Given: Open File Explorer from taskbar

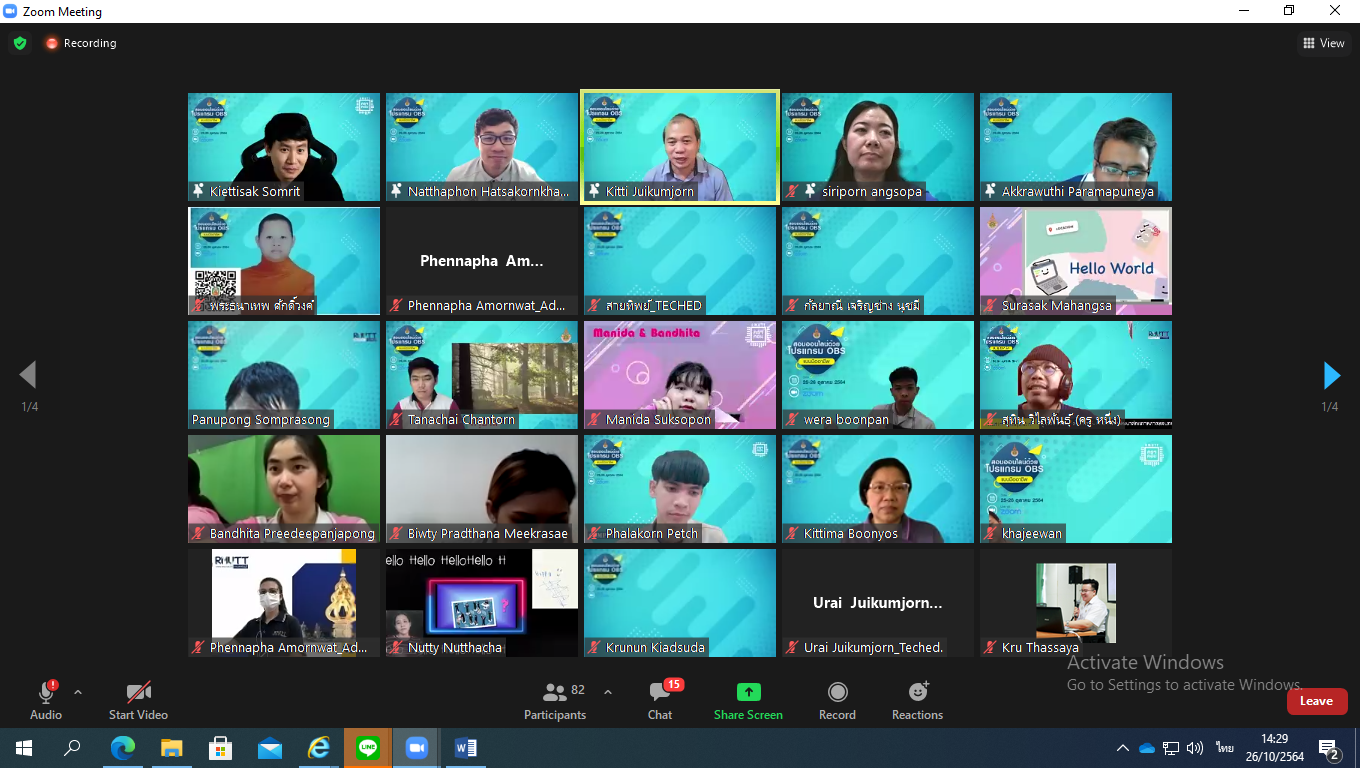Looking at the screenshot, I should click(172, 747).
